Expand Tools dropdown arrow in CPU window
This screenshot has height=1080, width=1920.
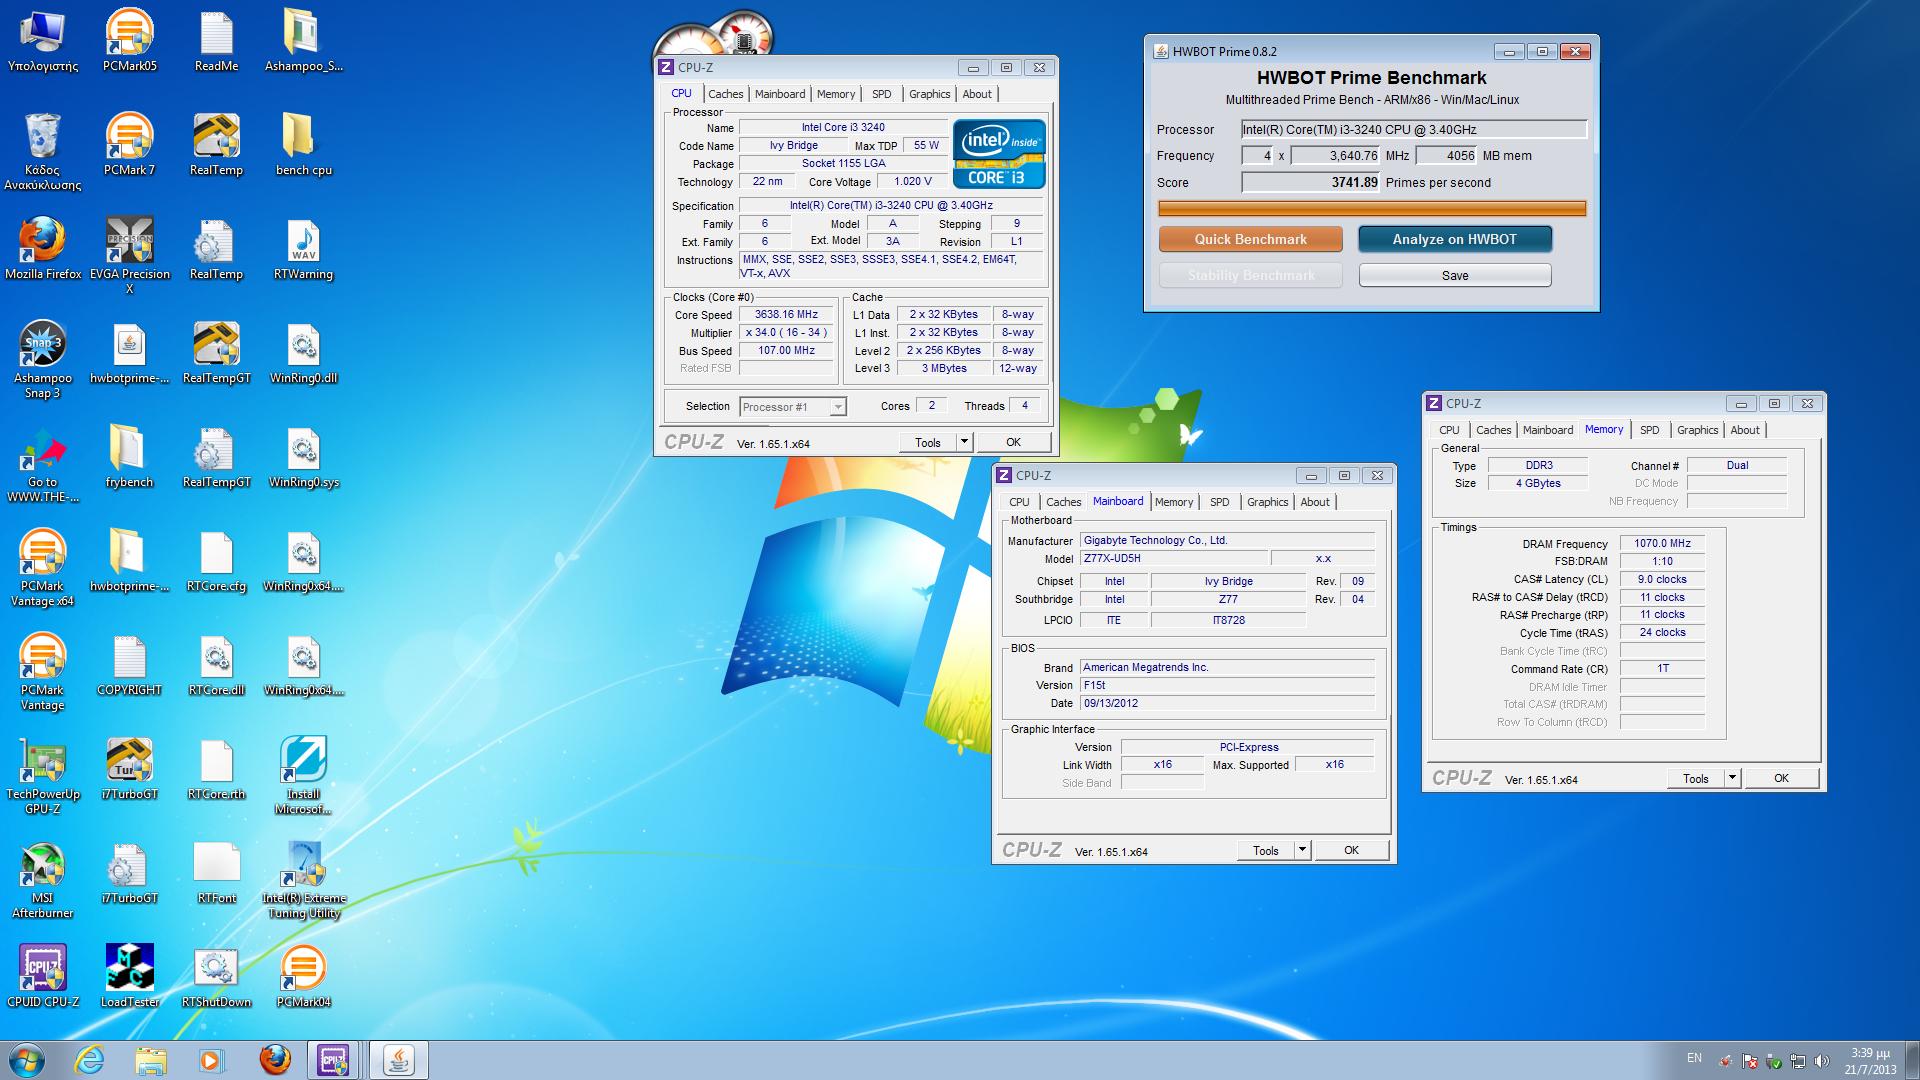(964, 442)
